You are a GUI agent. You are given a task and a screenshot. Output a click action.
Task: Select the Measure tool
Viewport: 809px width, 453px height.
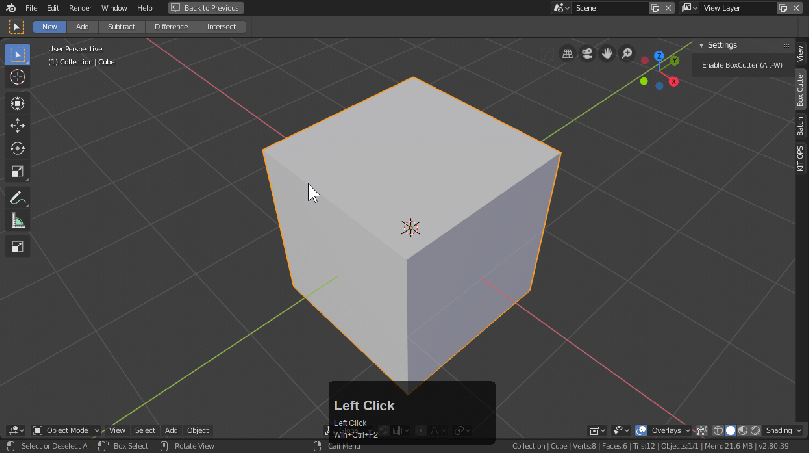pos(18,221)
